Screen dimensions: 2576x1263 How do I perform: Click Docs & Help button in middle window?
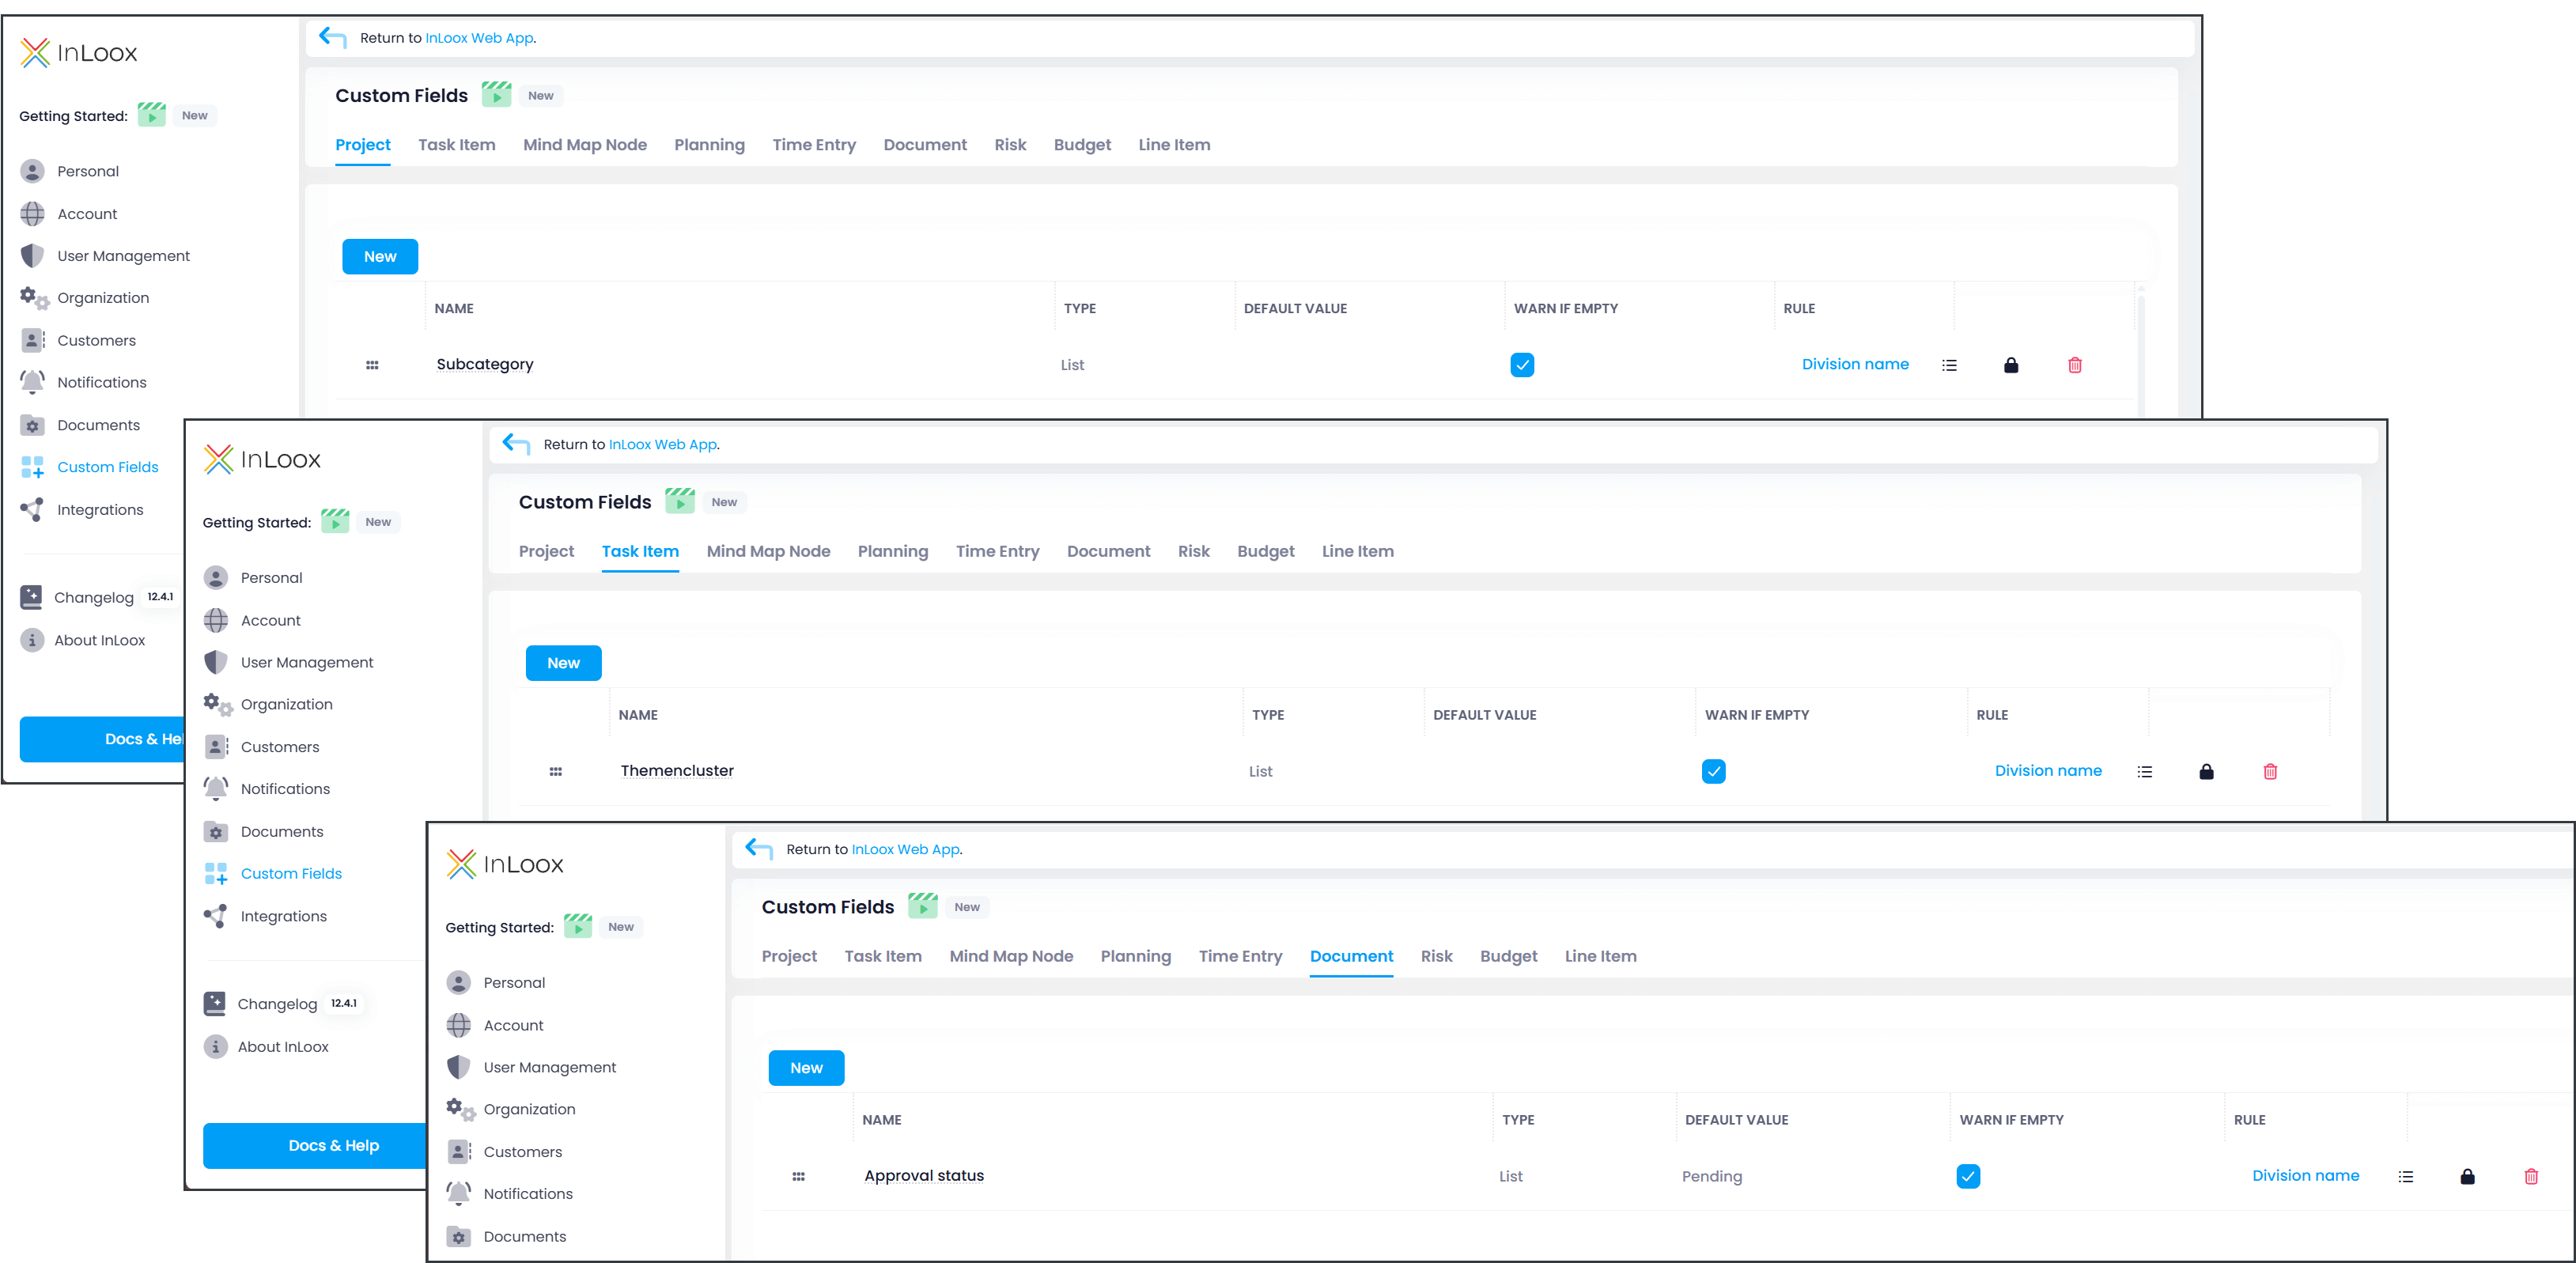point(315,1145)
